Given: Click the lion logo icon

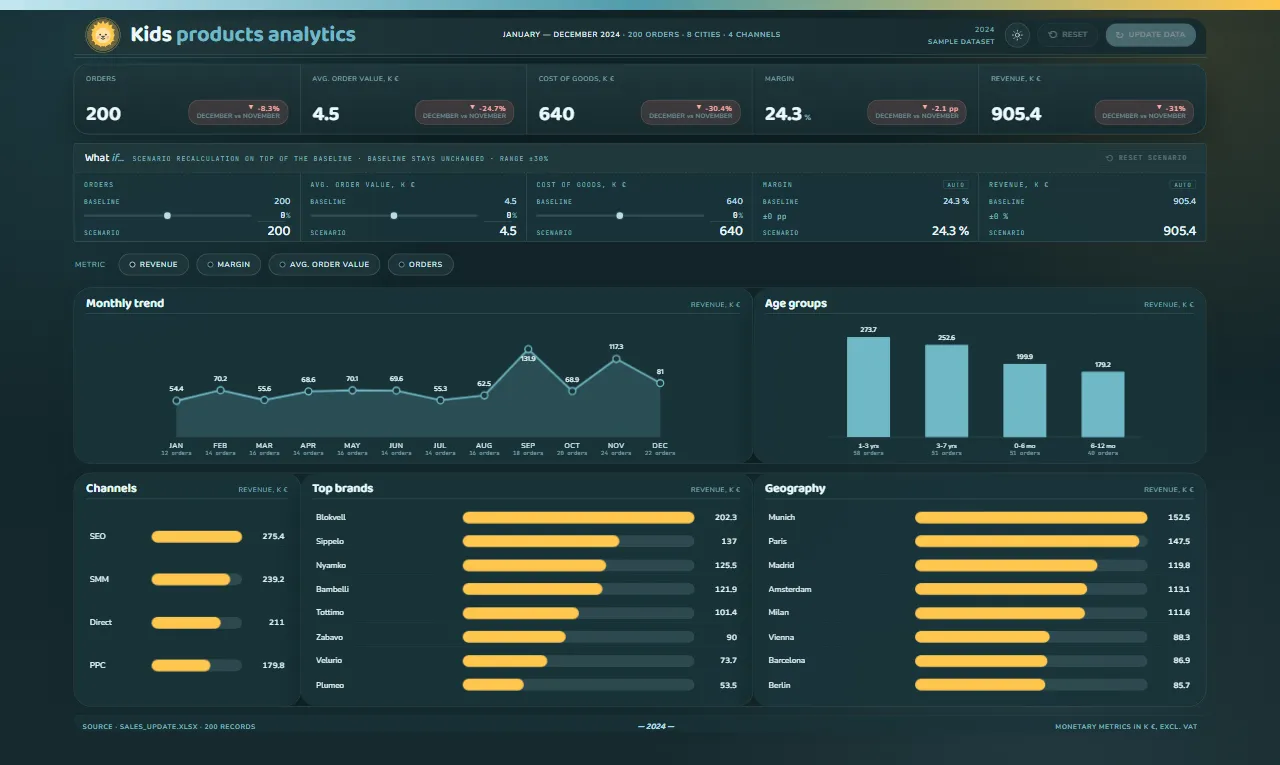Looking at the screenshot, I should 103,35.
